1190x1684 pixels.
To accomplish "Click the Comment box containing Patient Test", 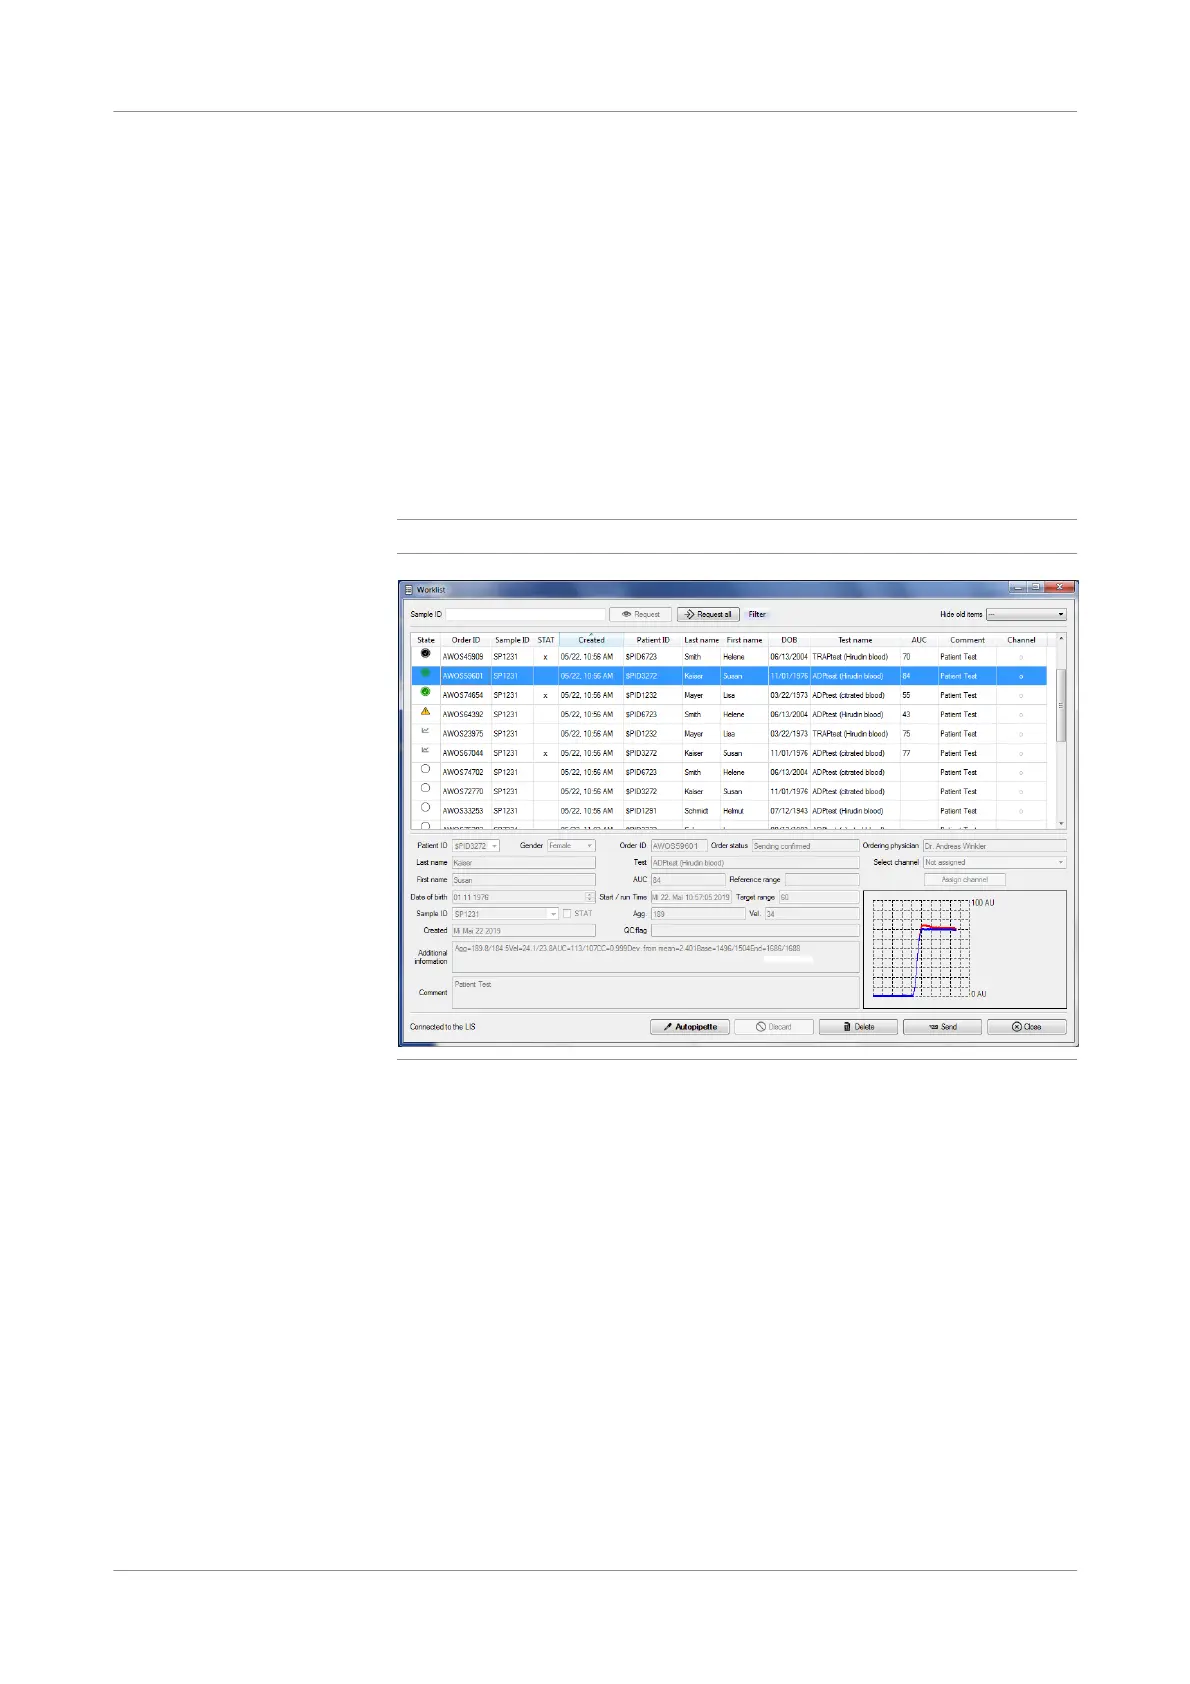I will (x=655, y=993).
